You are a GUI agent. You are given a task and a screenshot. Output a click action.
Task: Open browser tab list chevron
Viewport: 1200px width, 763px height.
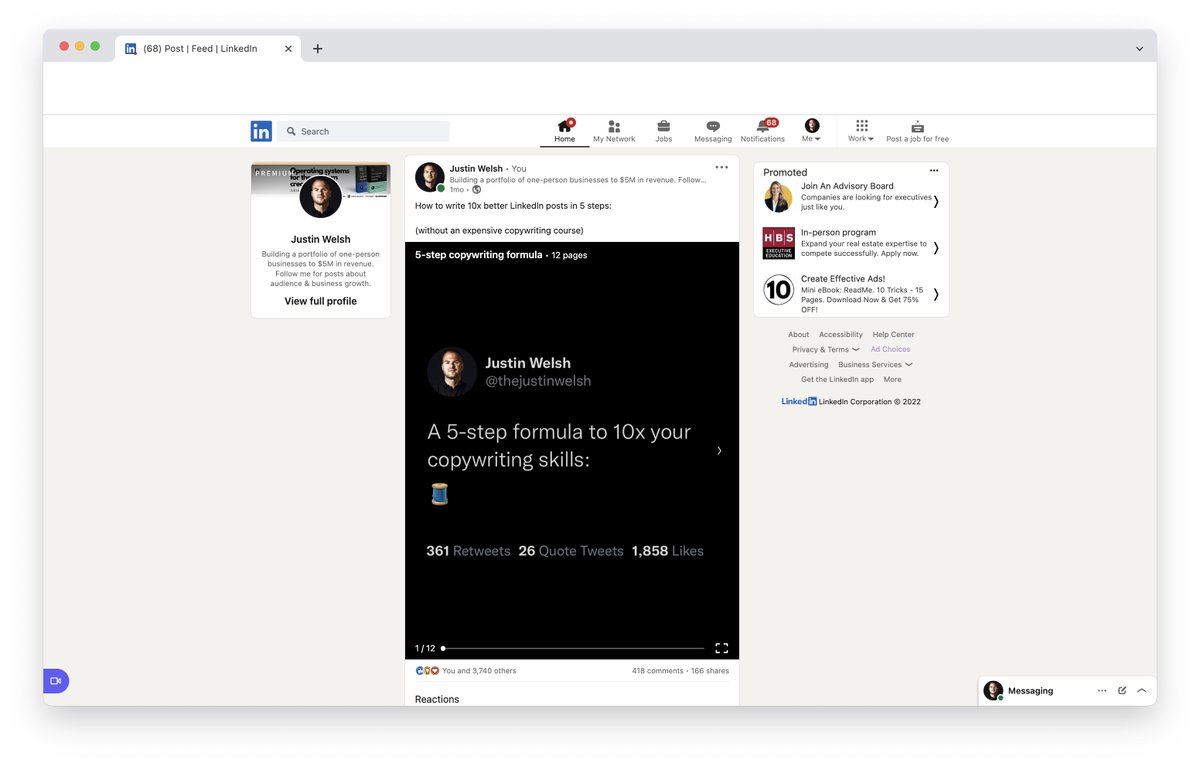click(1139, 48)
